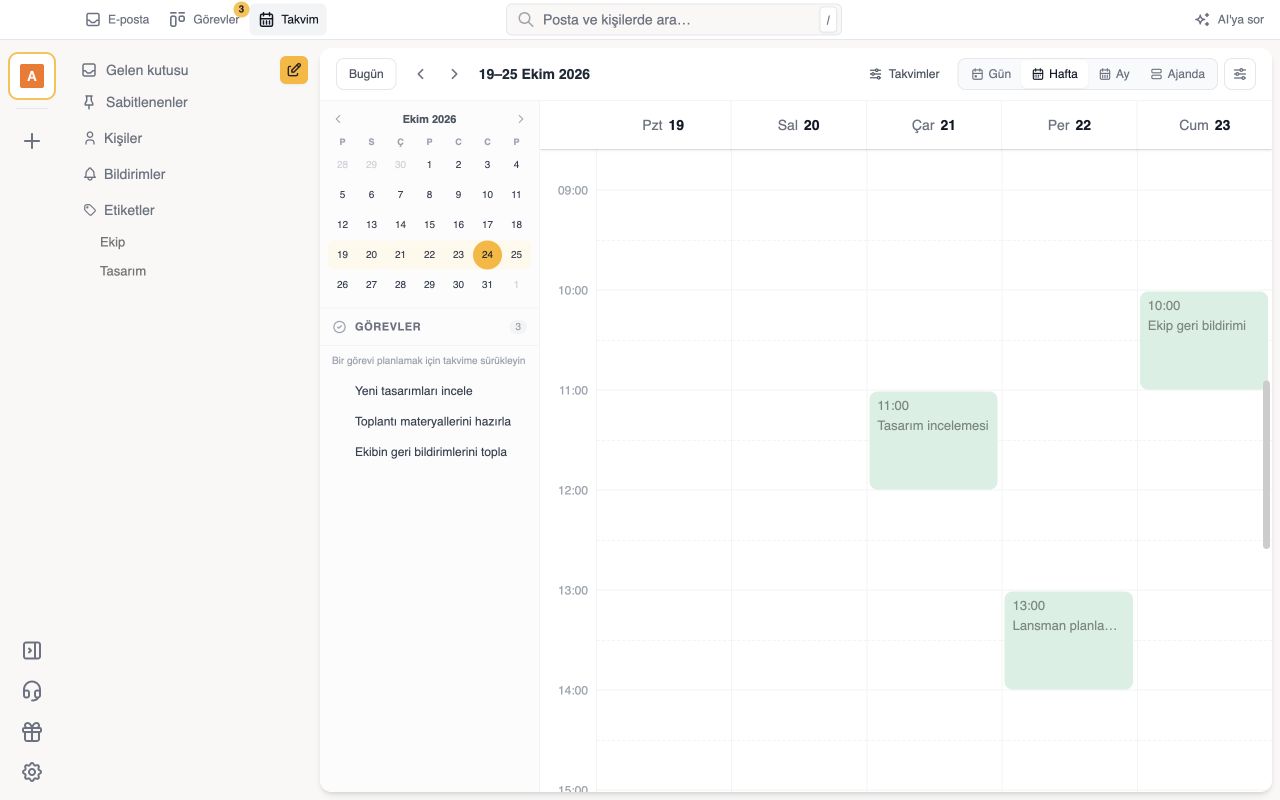Image resolution: width=1280 pixels, height=800 pixels.
Task: Open the Takvimler filter dropdown
Action: (904, 74)
